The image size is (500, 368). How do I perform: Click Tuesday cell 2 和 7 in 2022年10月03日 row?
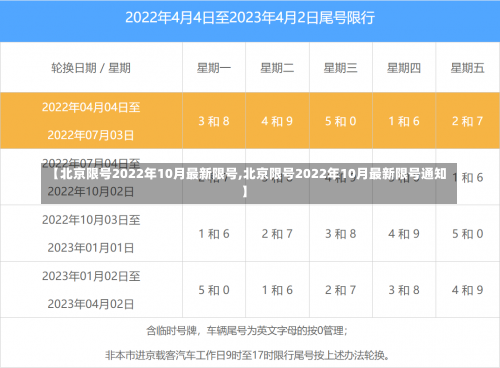[x=277, y=234]
